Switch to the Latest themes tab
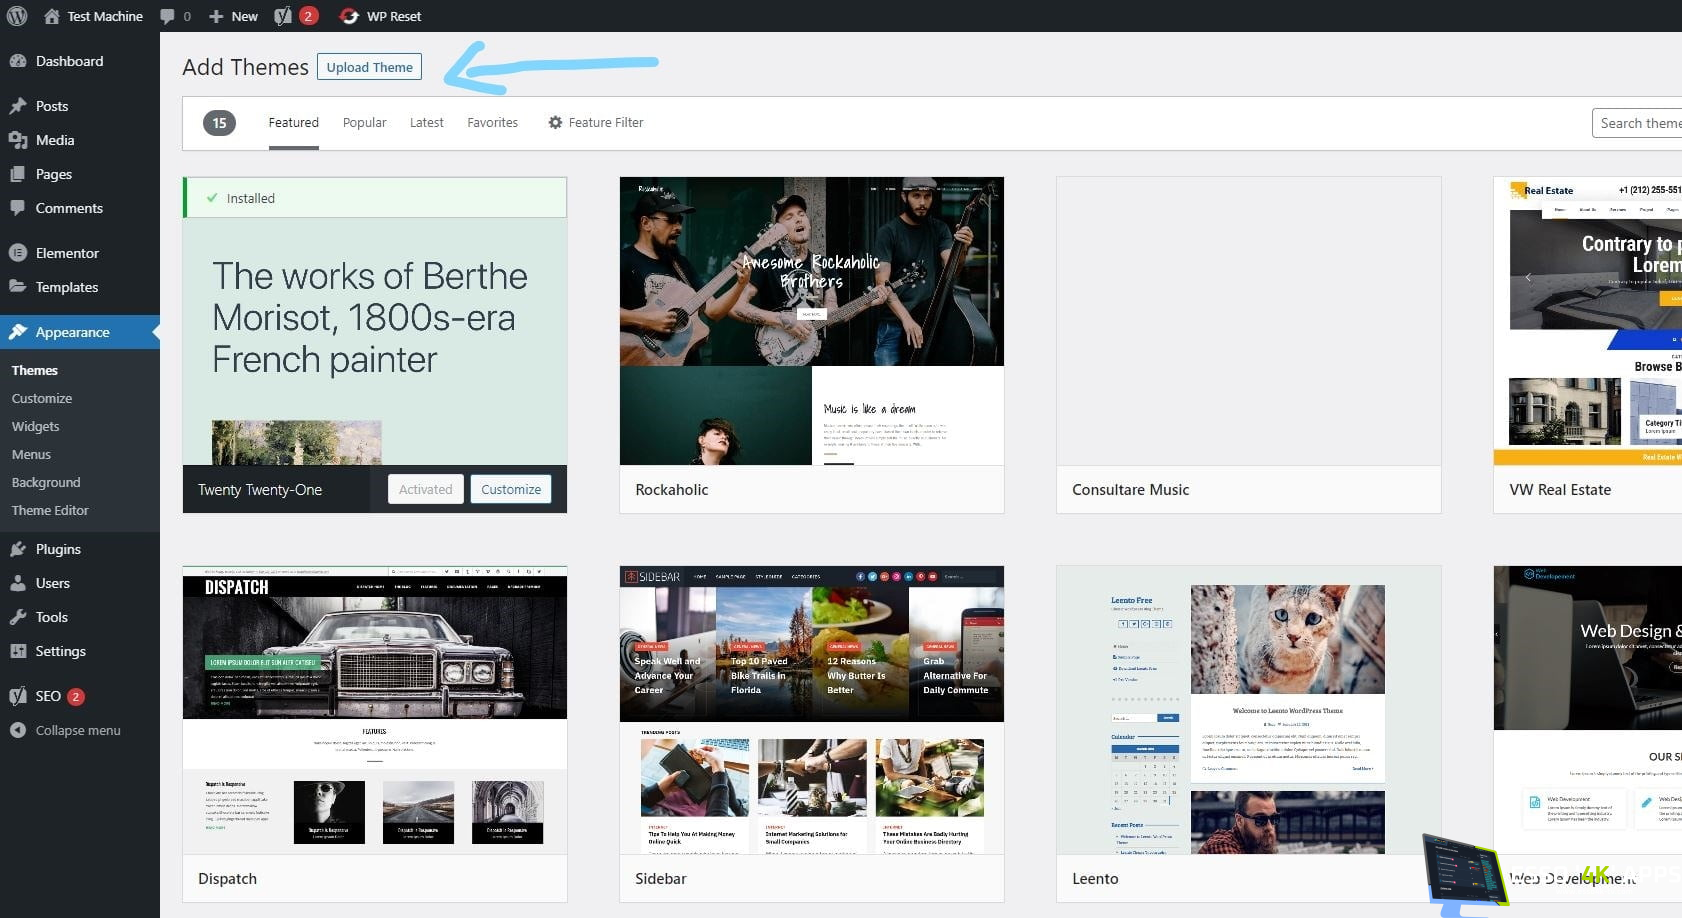 426,122
